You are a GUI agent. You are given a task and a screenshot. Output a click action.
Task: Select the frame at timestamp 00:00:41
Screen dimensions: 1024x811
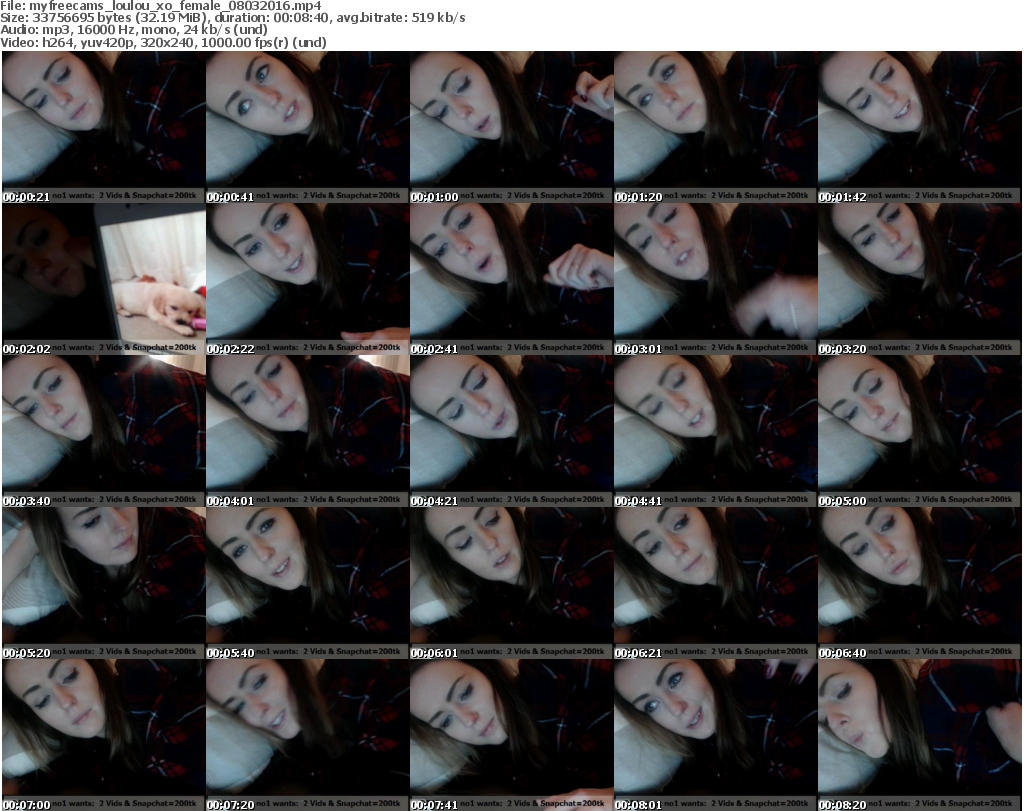pyautogui.click(x=308, y=127)
